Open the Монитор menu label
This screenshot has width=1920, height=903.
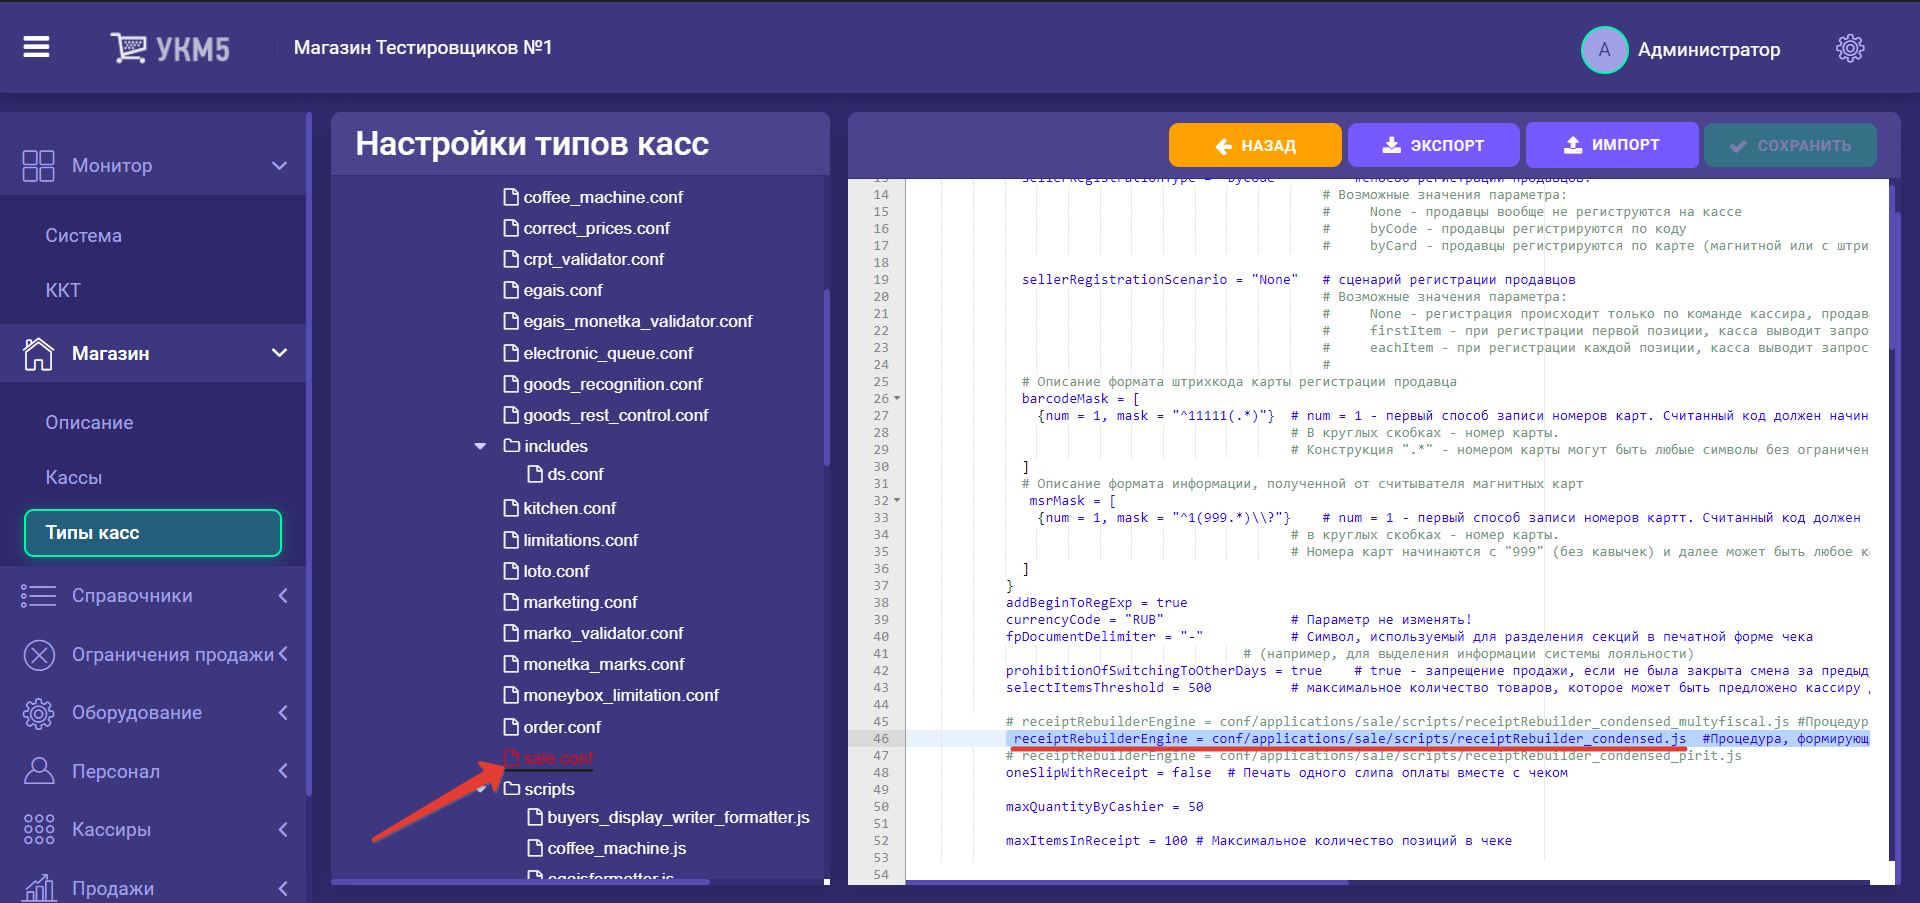click(112, 166)
